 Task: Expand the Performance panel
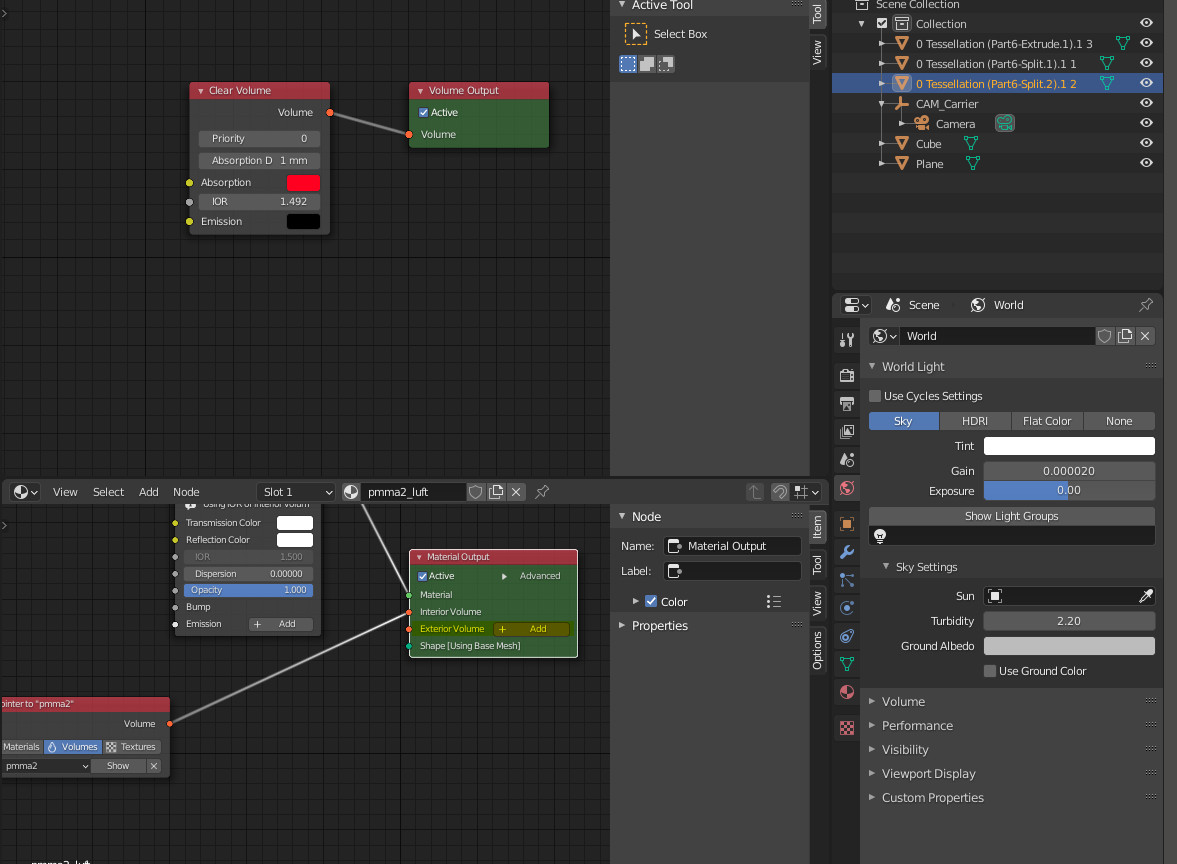[x=917, y=726]
